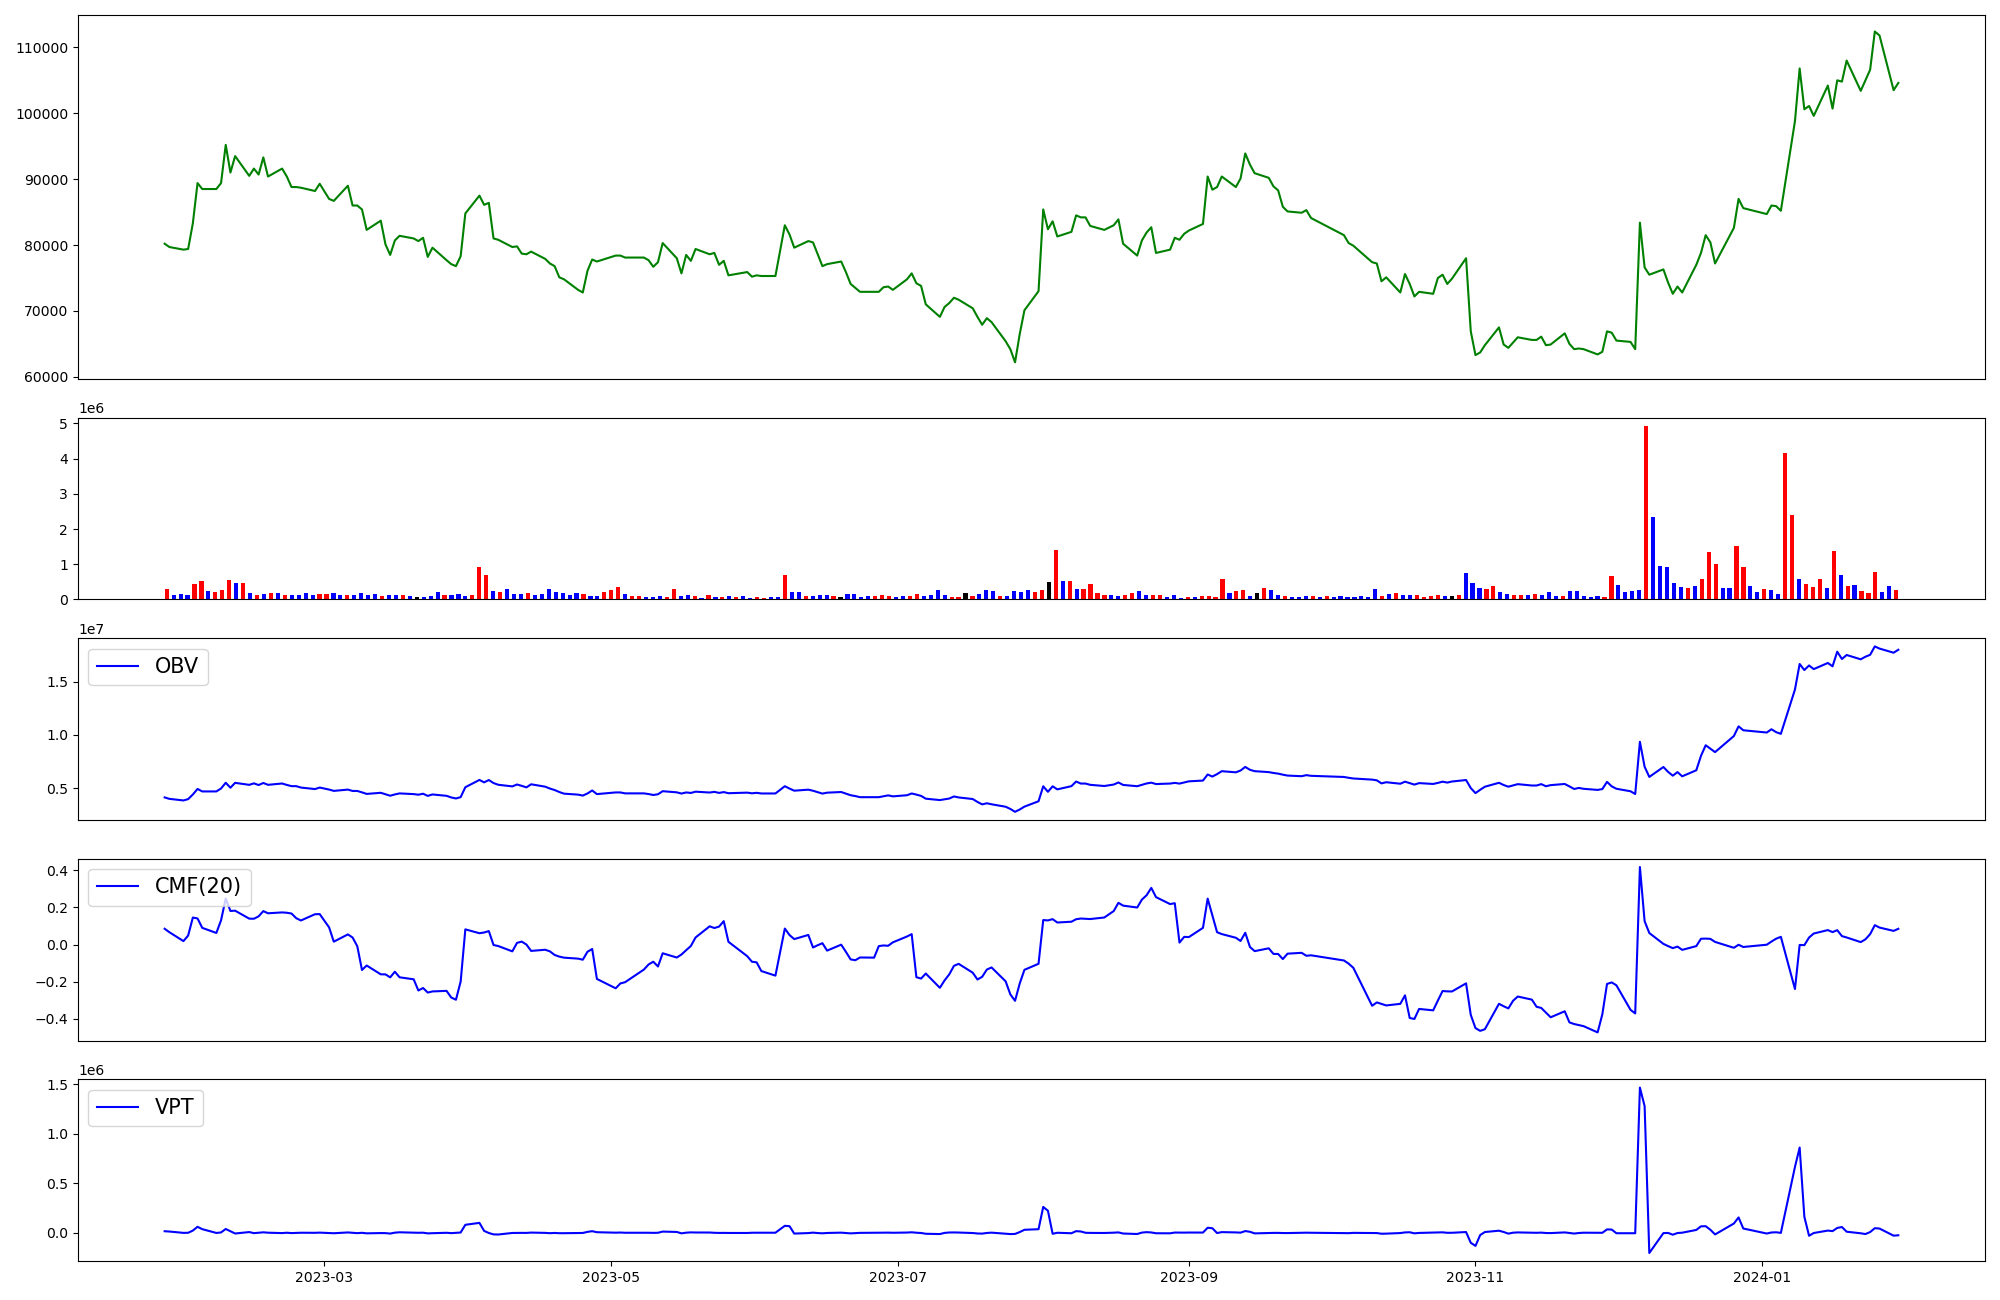Click the OBV legend box

[148, 666]
